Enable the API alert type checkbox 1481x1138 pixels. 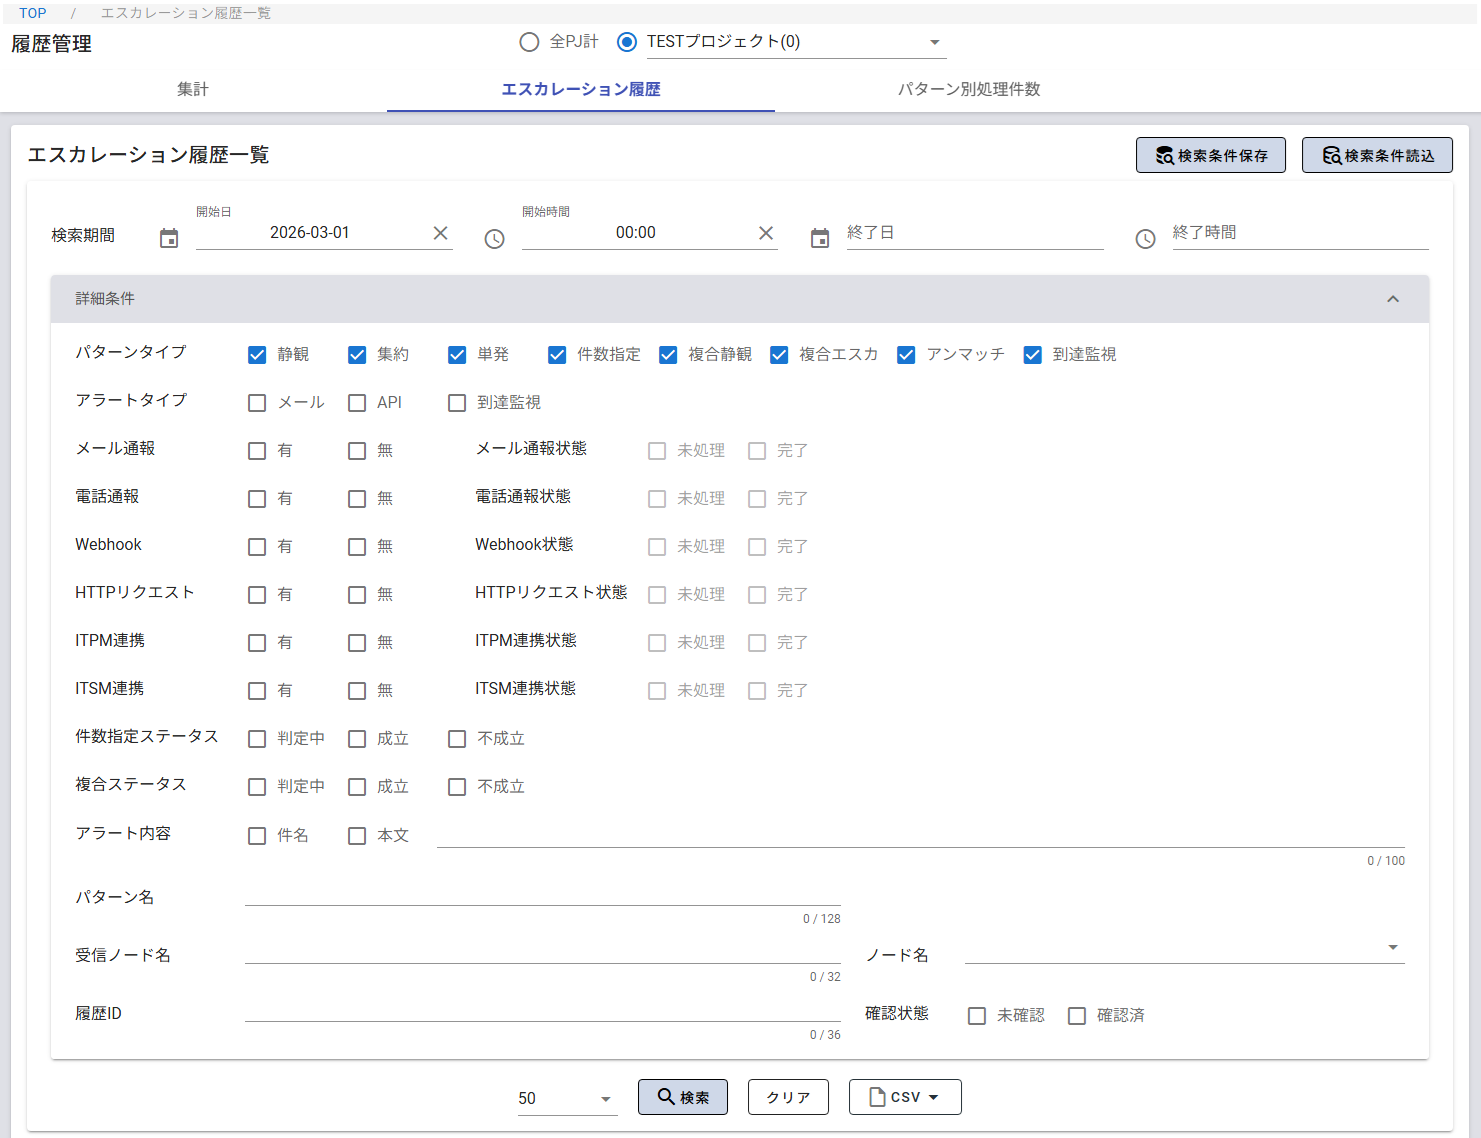pyautogui.click(x=357, y=403)
